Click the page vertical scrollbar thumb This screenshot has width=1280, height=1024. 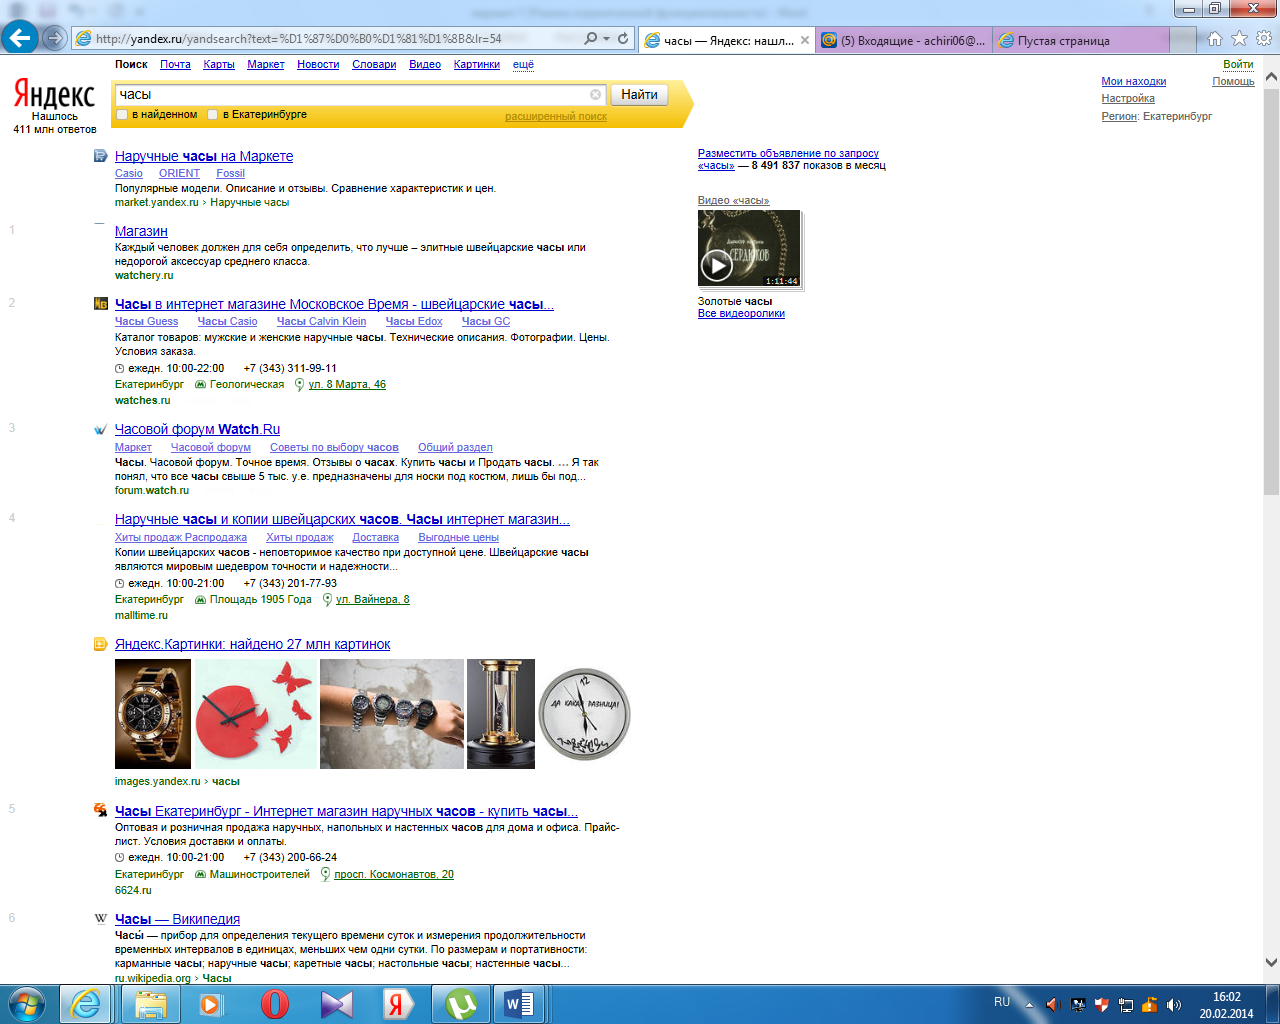pyautogui.click(x=1271, y=290)
